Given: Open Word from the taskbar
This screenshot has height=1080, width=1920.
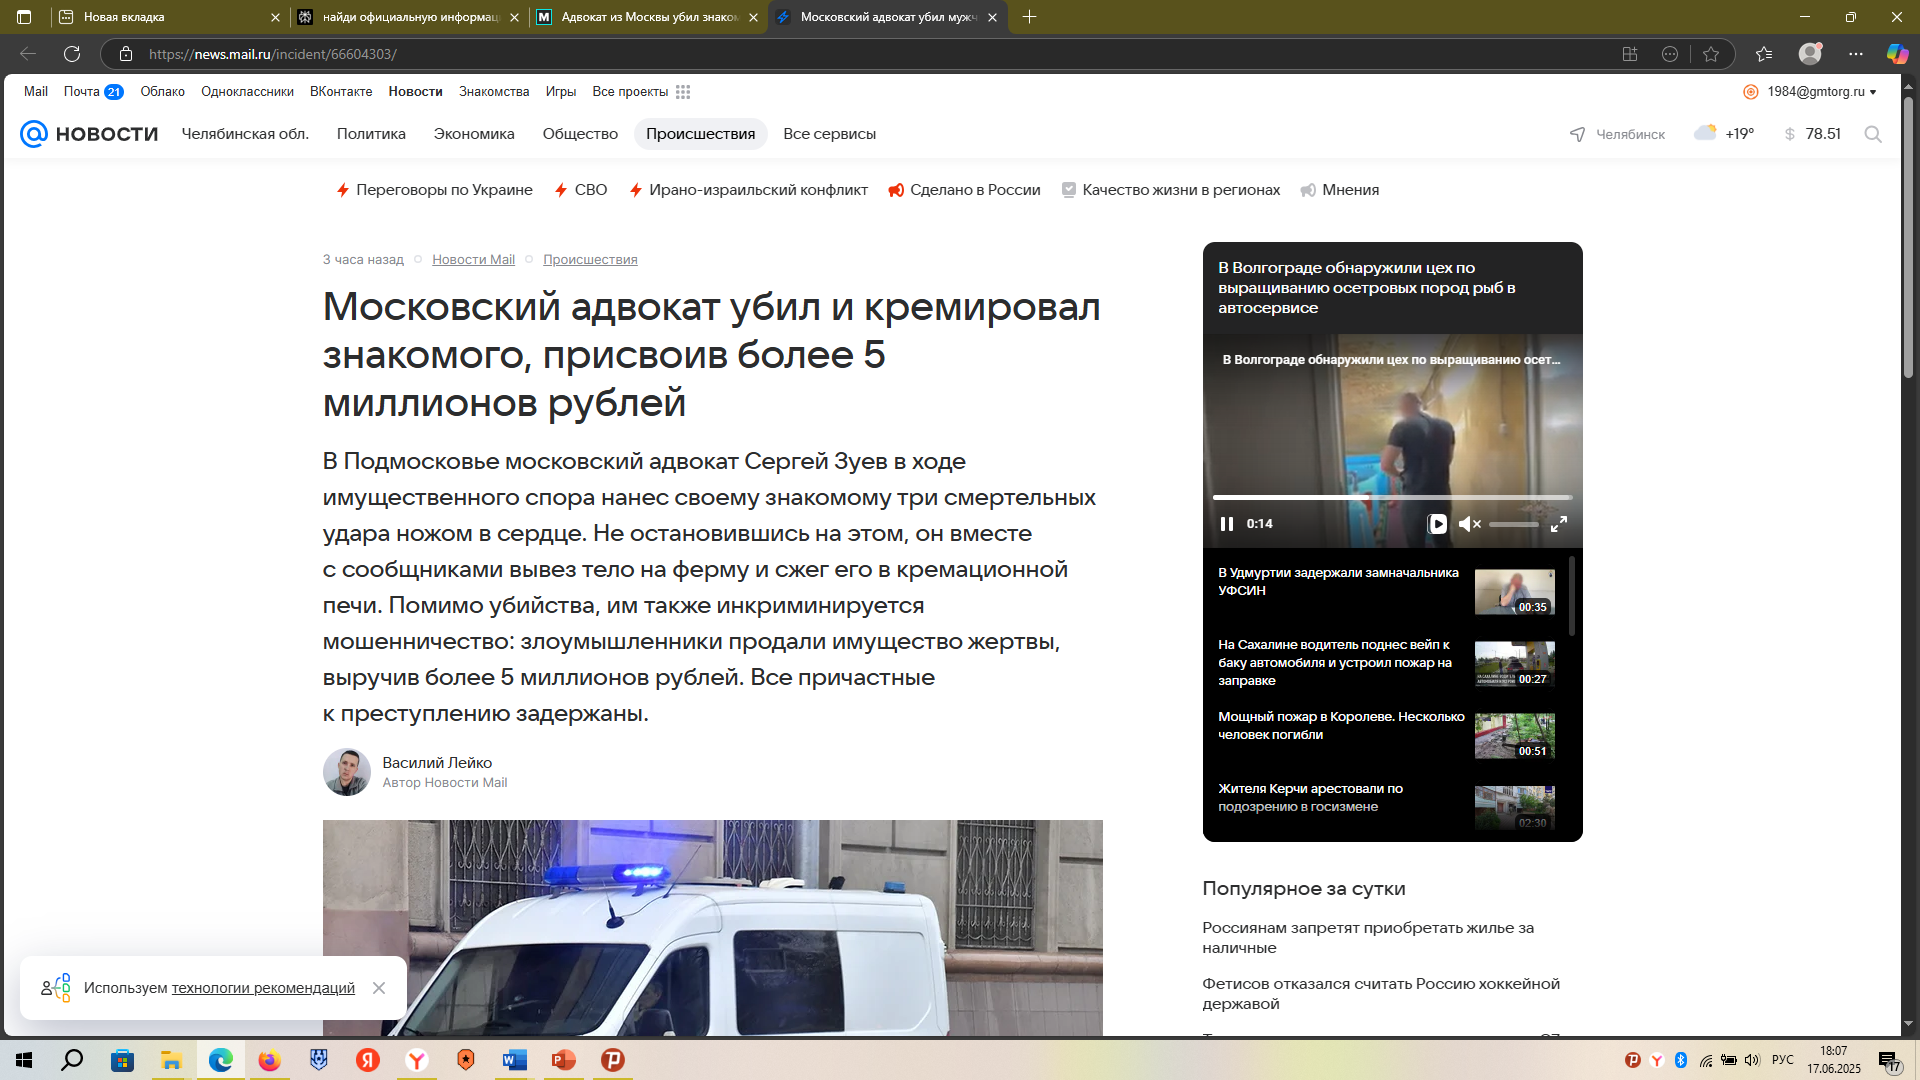Looking at the screenshot, I should coord(515,1060).
